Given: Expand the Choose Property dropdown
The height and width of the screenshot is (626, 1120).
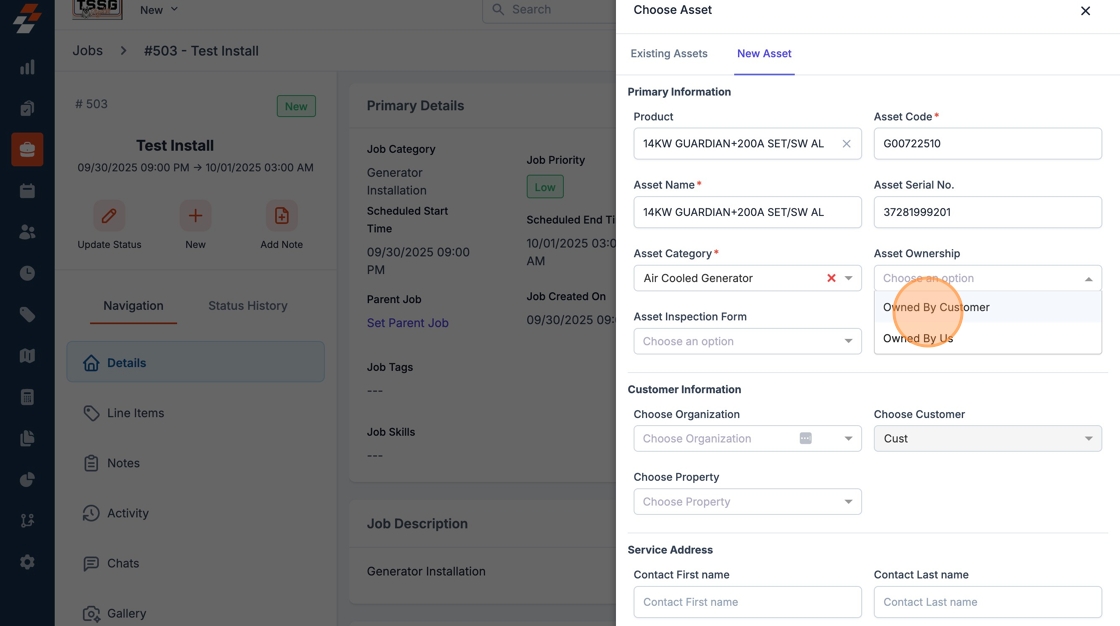Looking at the screenshot, I should click(x=747, y=502).
